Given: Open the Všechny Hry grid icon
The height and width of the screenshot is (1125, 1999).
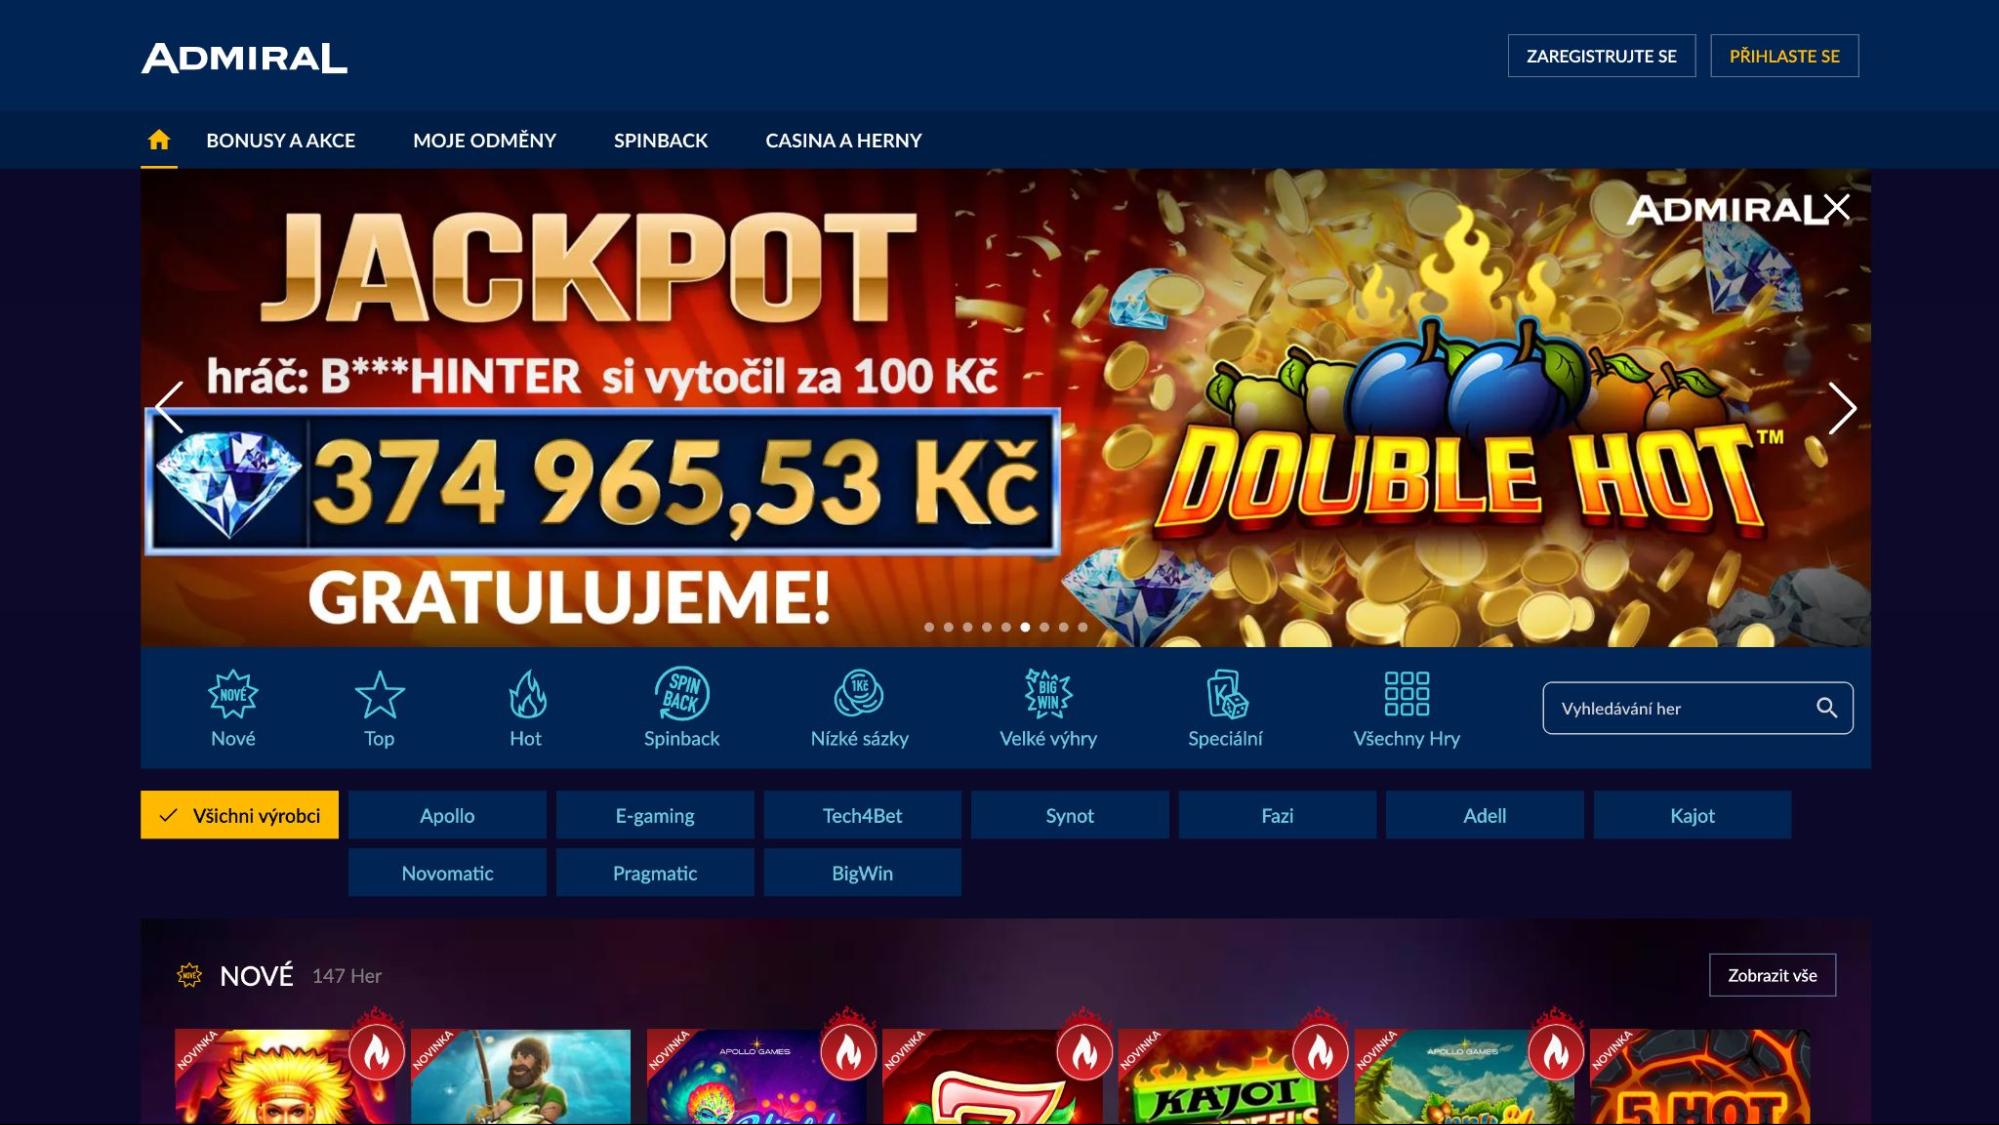Looking at the screenshot, I should click(1406, 694).
